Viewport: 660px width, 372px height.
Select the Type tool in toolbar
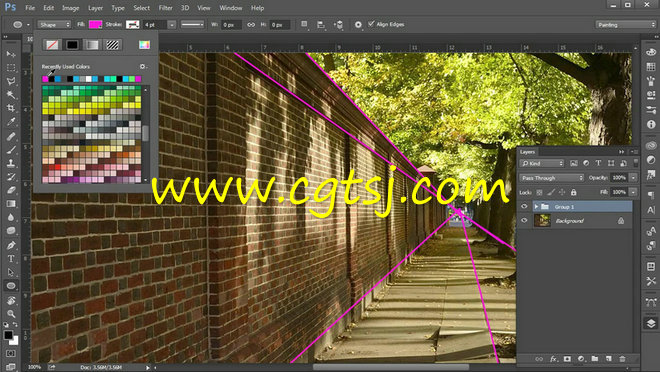[x=11, y=259]
